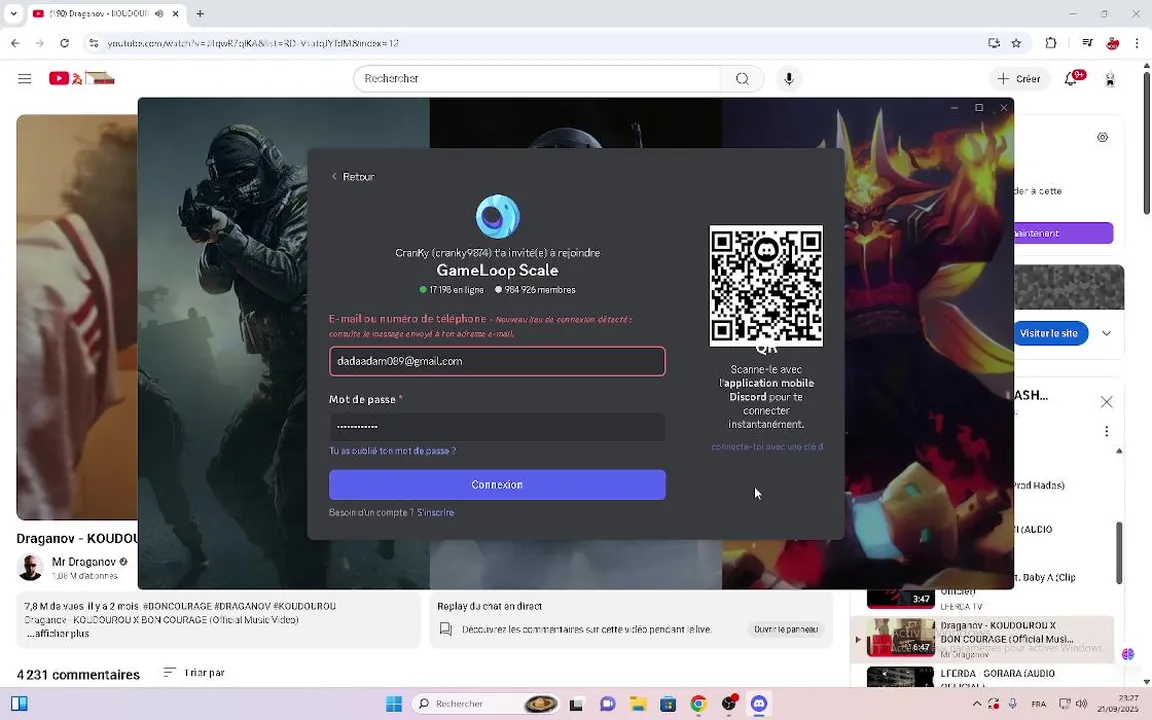The height and width of the screenshot is (720, 1152).
Task: Click the playlist scroll up arrow
Action: (1119, 451)
